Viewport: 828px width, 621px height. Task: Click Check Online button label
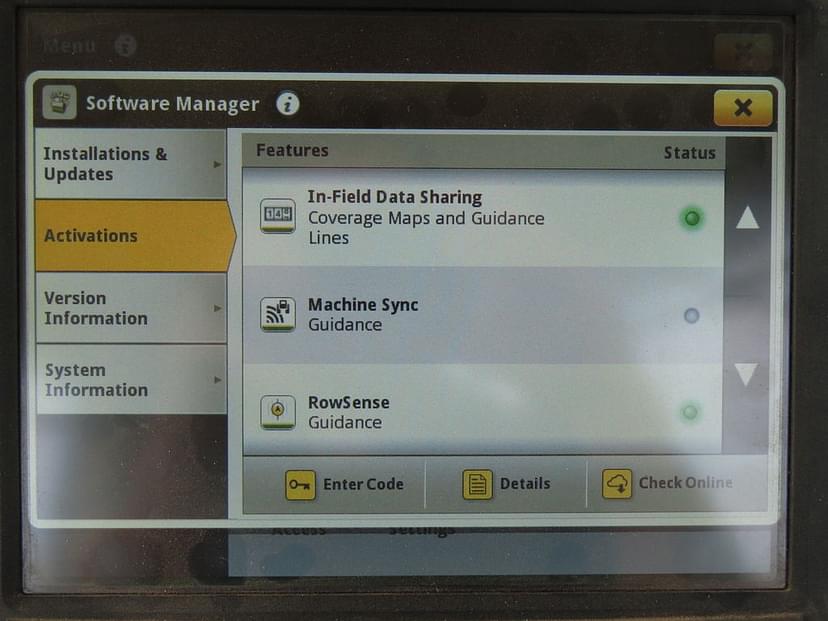(x=685, y=483)
